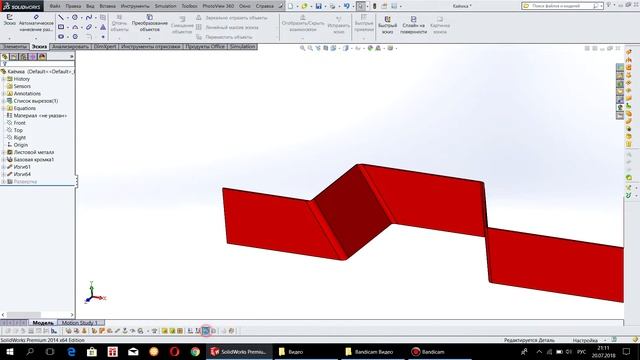Click the Эскиз sketch button in ribbon

[9, 20]
